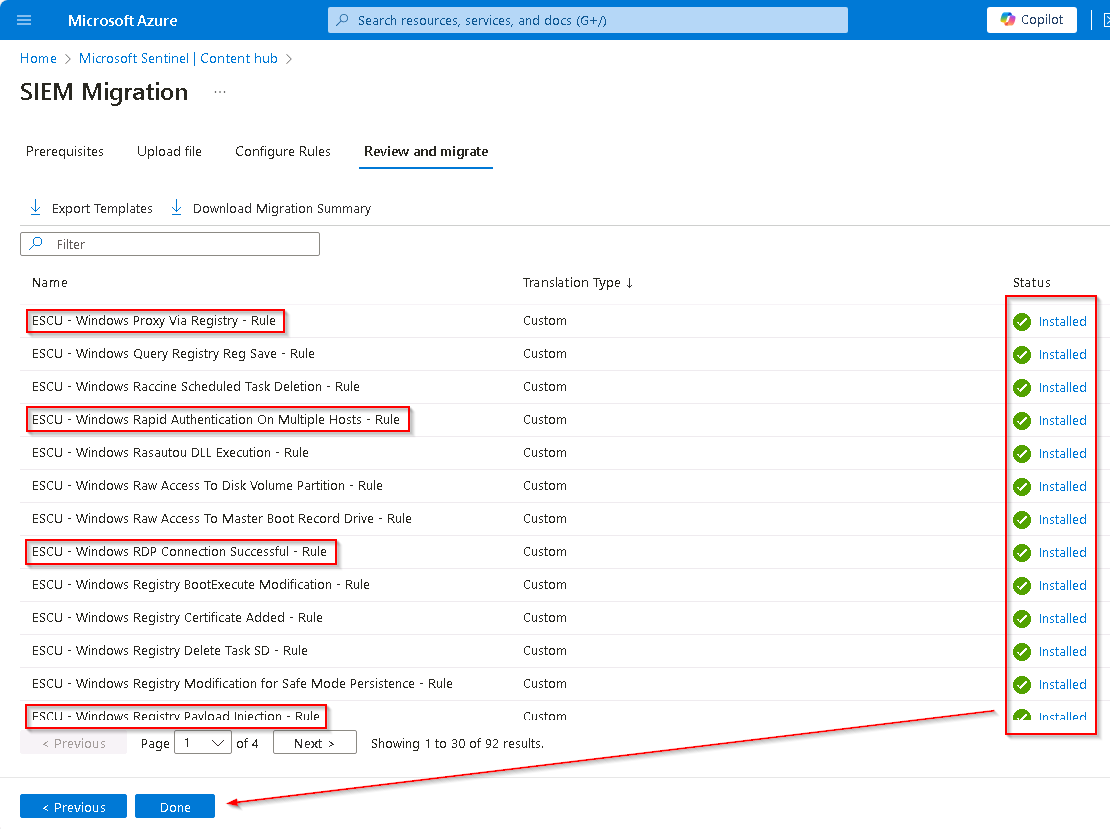Switch to the Configure Rules tab
The height and width of the screenshot is (829, 1110).
(x=282, y=151)
